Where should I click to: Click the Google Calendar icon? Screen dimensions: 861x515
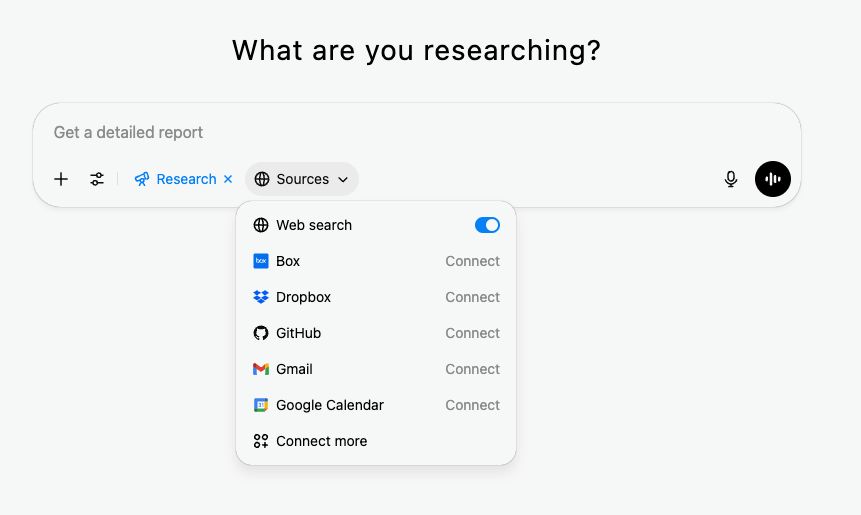point(261,405)
